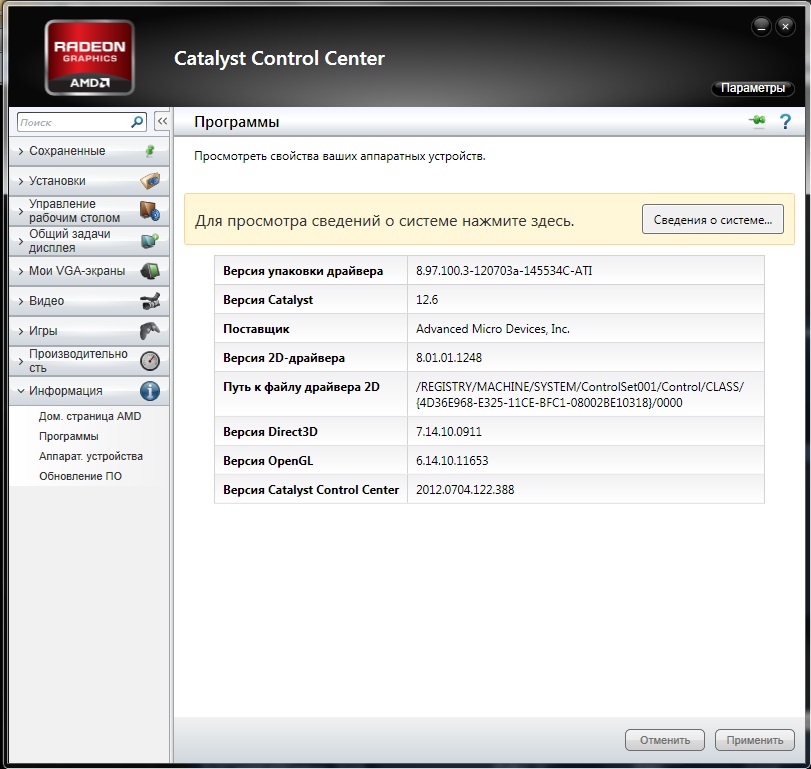Click the Версия упаковки драйвера label

click(303, 271)
